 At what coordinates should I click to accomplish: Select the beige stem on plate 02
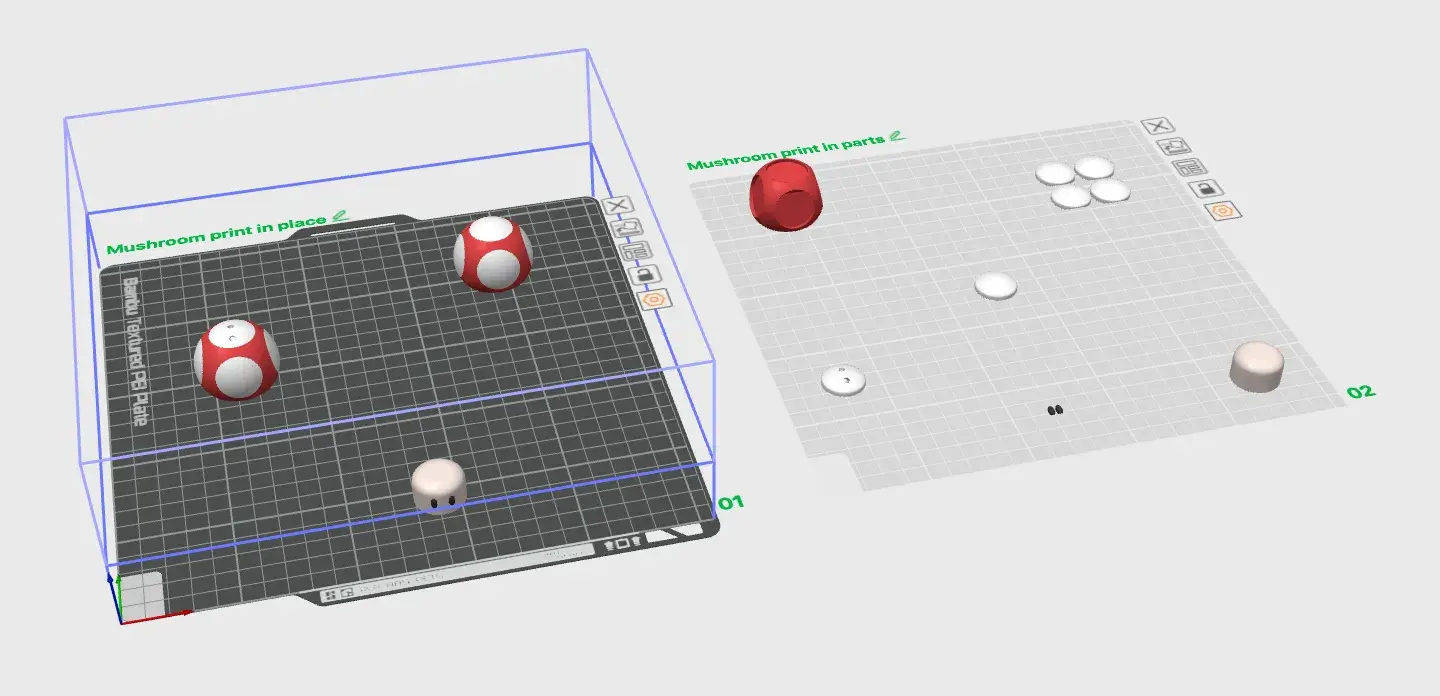coord(1257,366)
